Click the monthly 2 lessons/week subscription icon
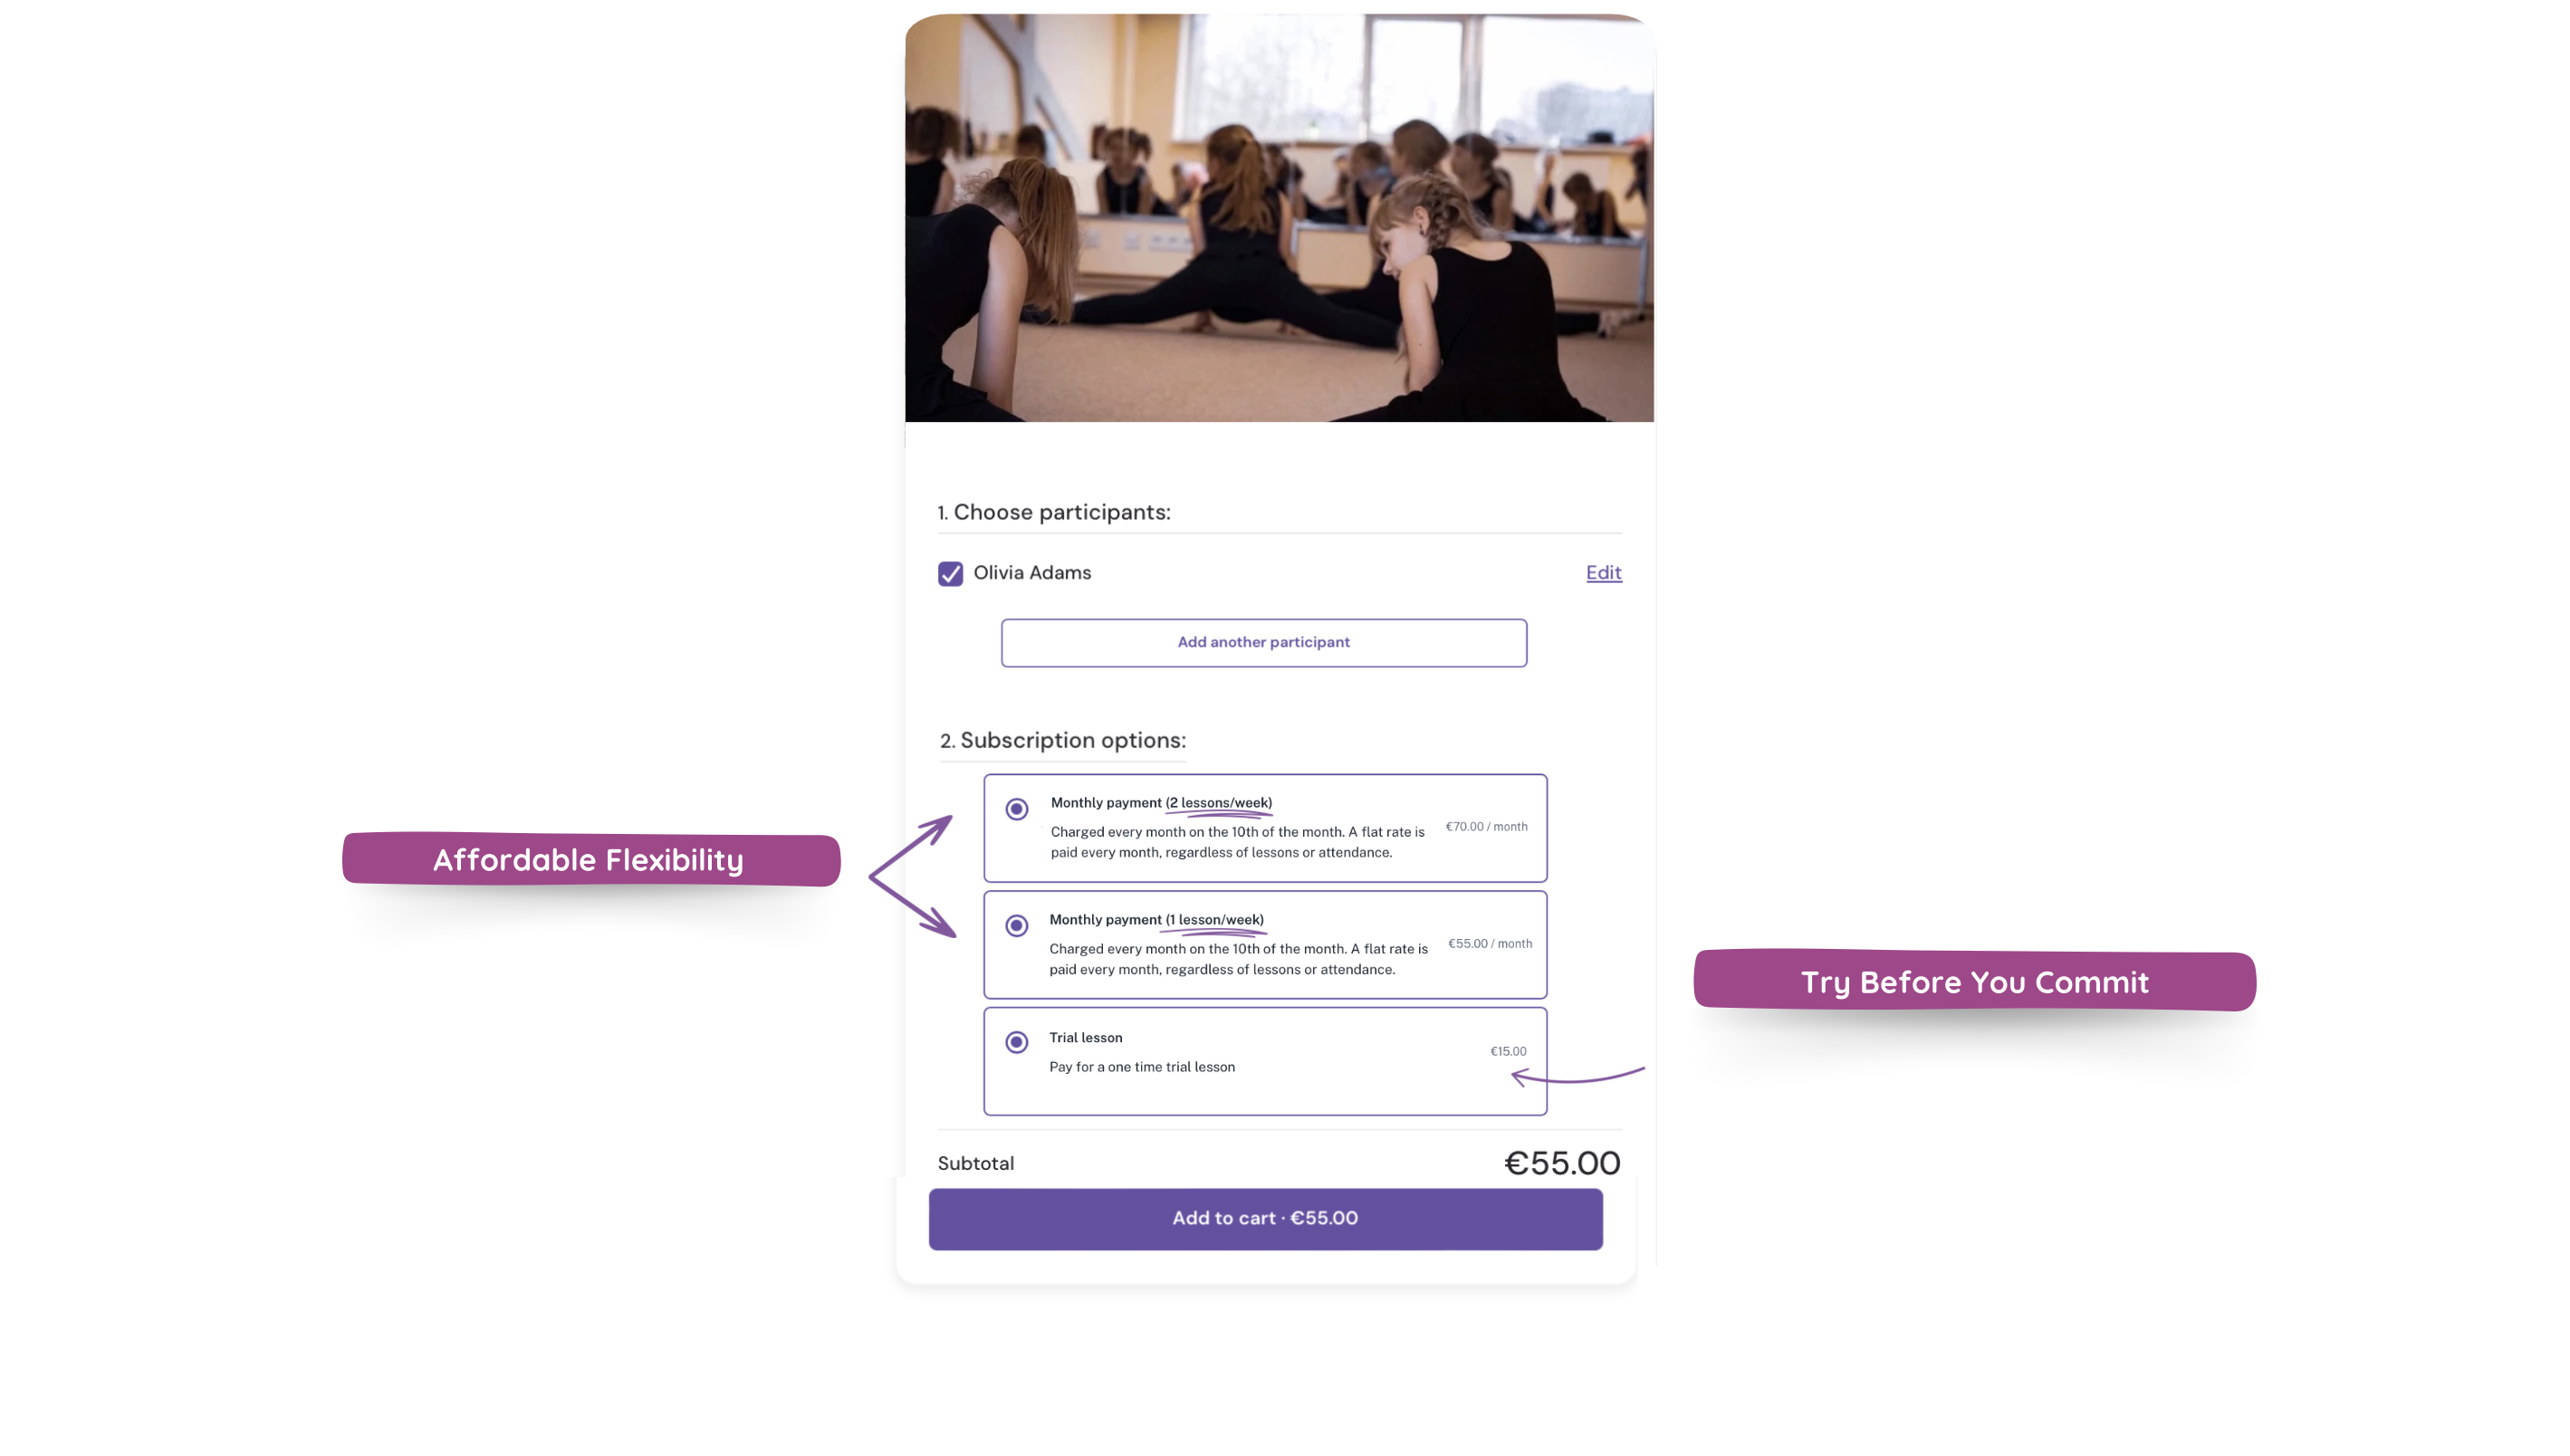The image size is (2570, 1456). tap(1015, 809)
